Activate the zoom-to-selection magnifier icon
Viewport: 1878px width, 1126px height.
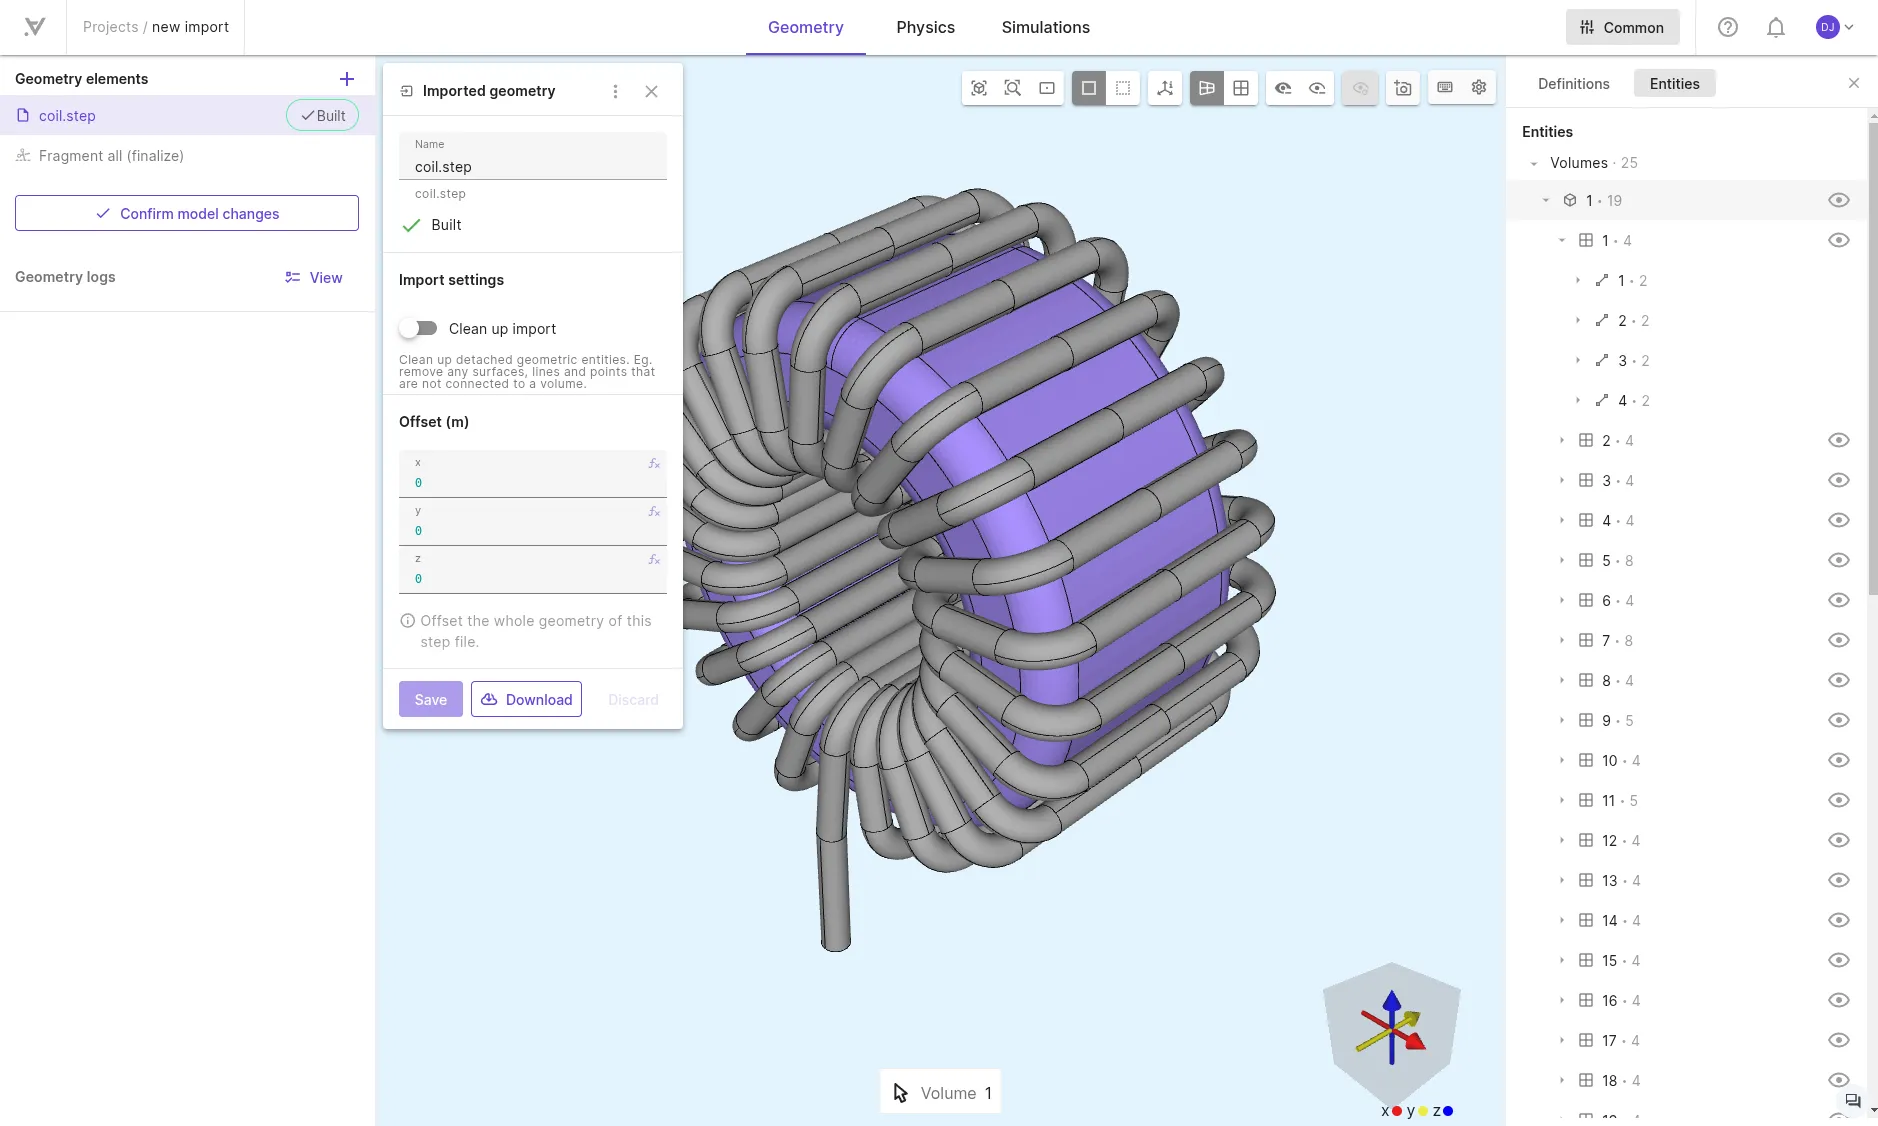1013,88
